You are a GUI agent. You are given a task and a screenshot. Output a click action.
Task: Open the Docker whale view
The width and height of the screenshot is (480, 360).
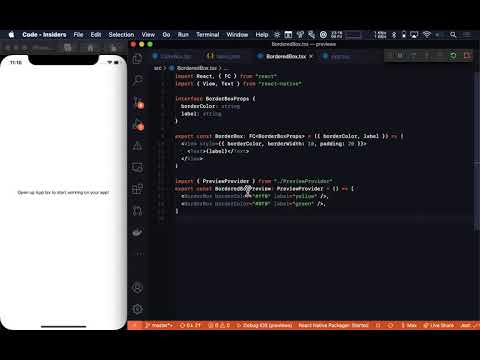[137, 232]
